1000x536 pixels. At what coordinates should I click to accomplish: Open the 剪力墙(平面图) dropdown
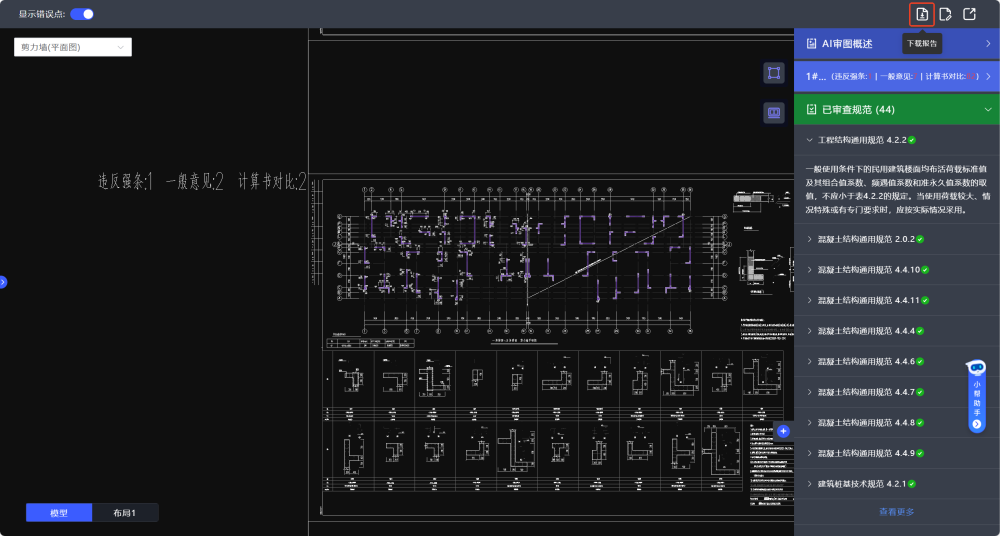click(x=73, y=47)
